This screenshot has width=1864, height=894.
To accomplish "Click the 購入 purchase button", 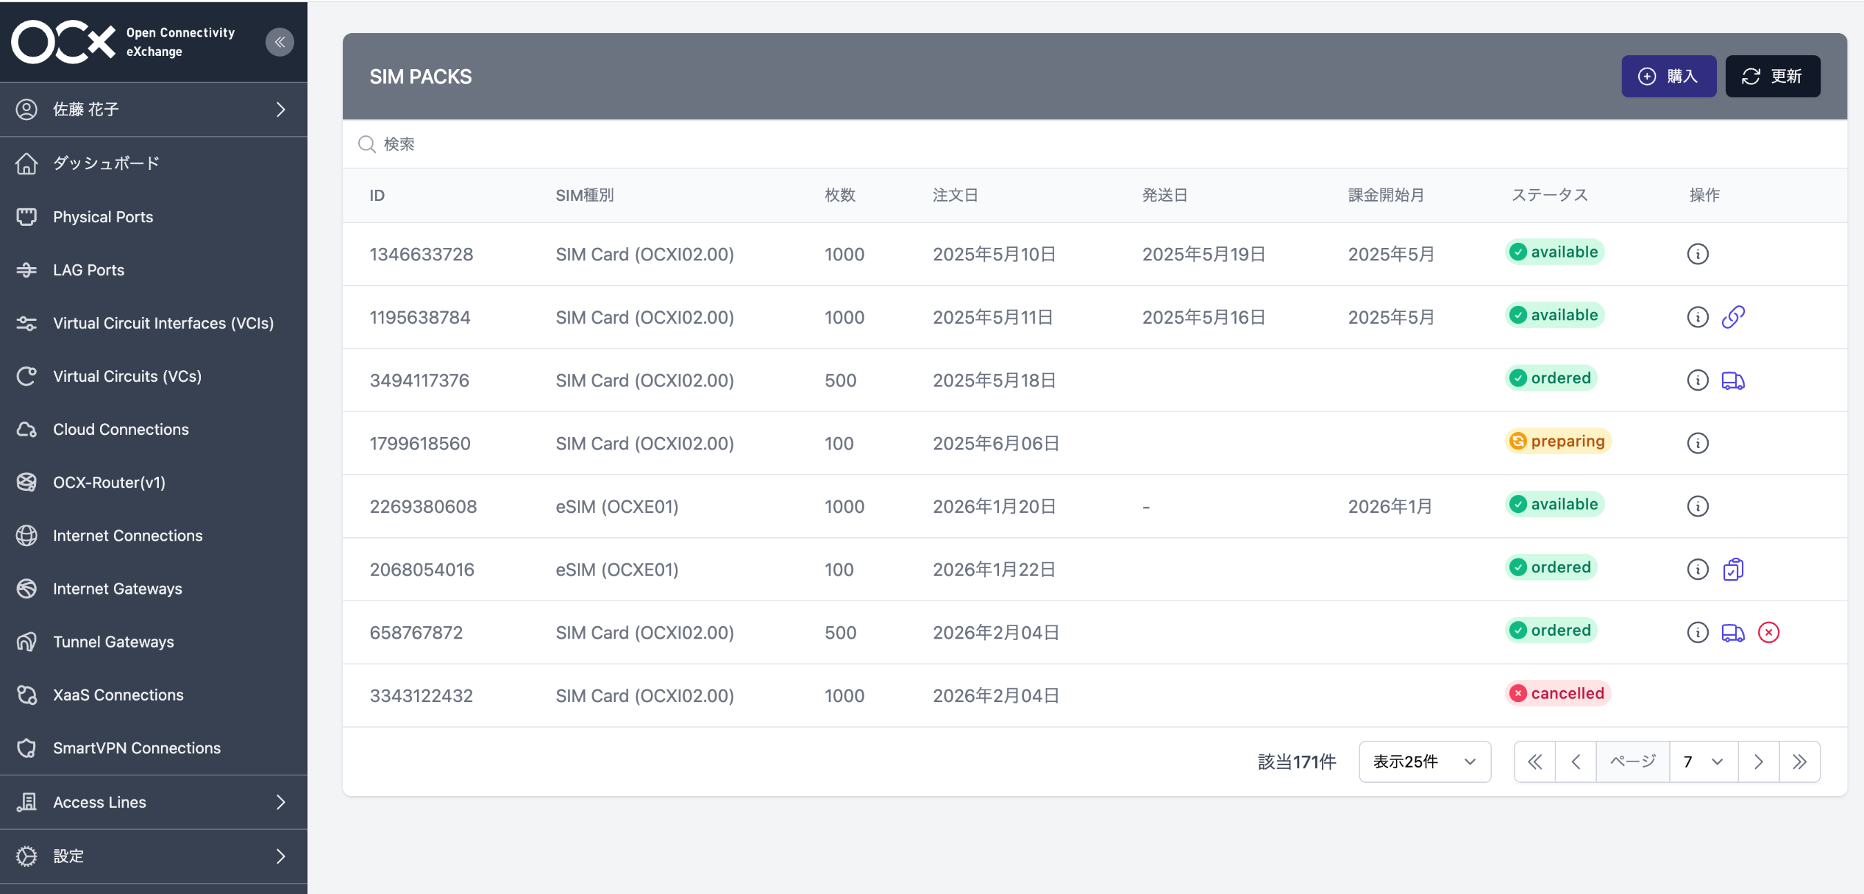I will click(x=1668, y=77).
